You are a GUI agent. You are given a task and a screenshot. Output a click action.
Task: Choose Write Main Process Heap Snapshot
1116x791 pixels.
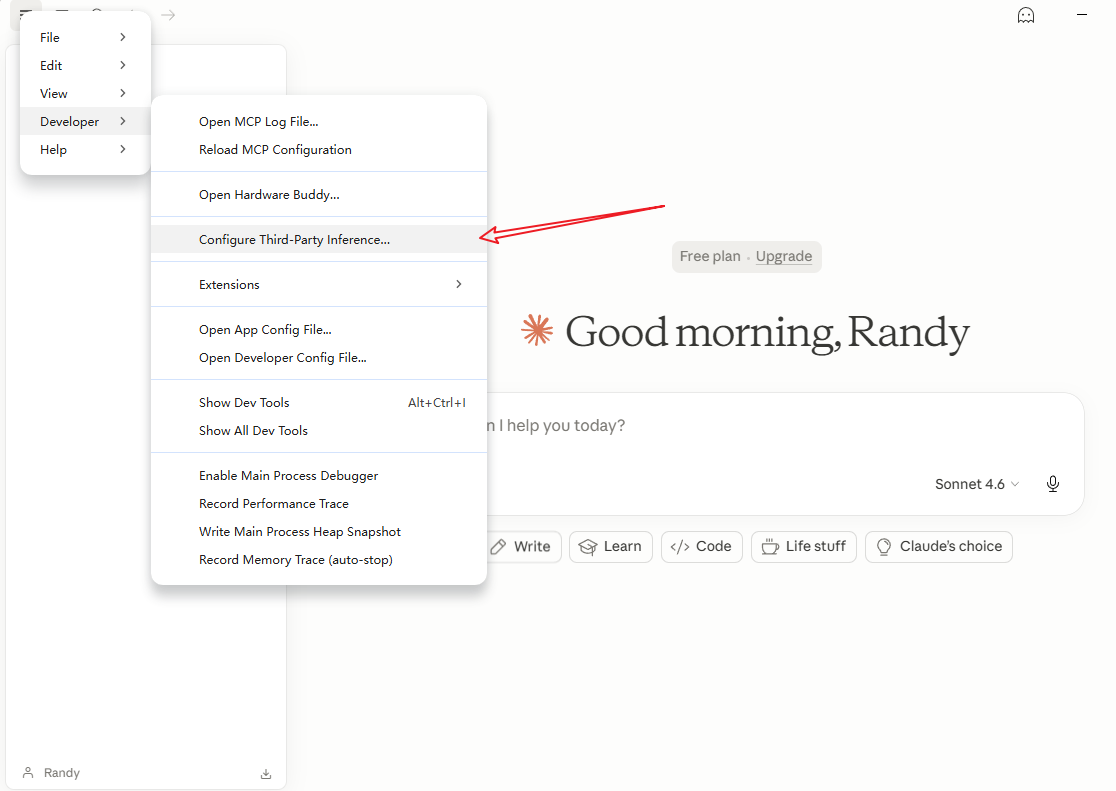coord(319,532)
